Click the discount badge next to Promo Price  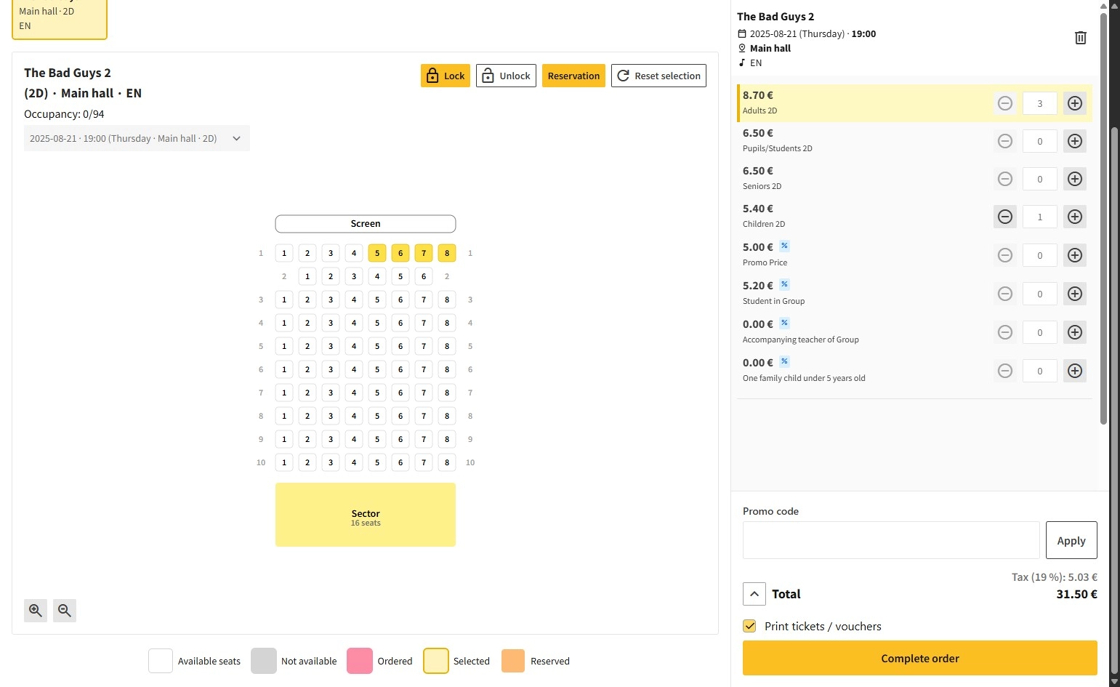[785, 246]
